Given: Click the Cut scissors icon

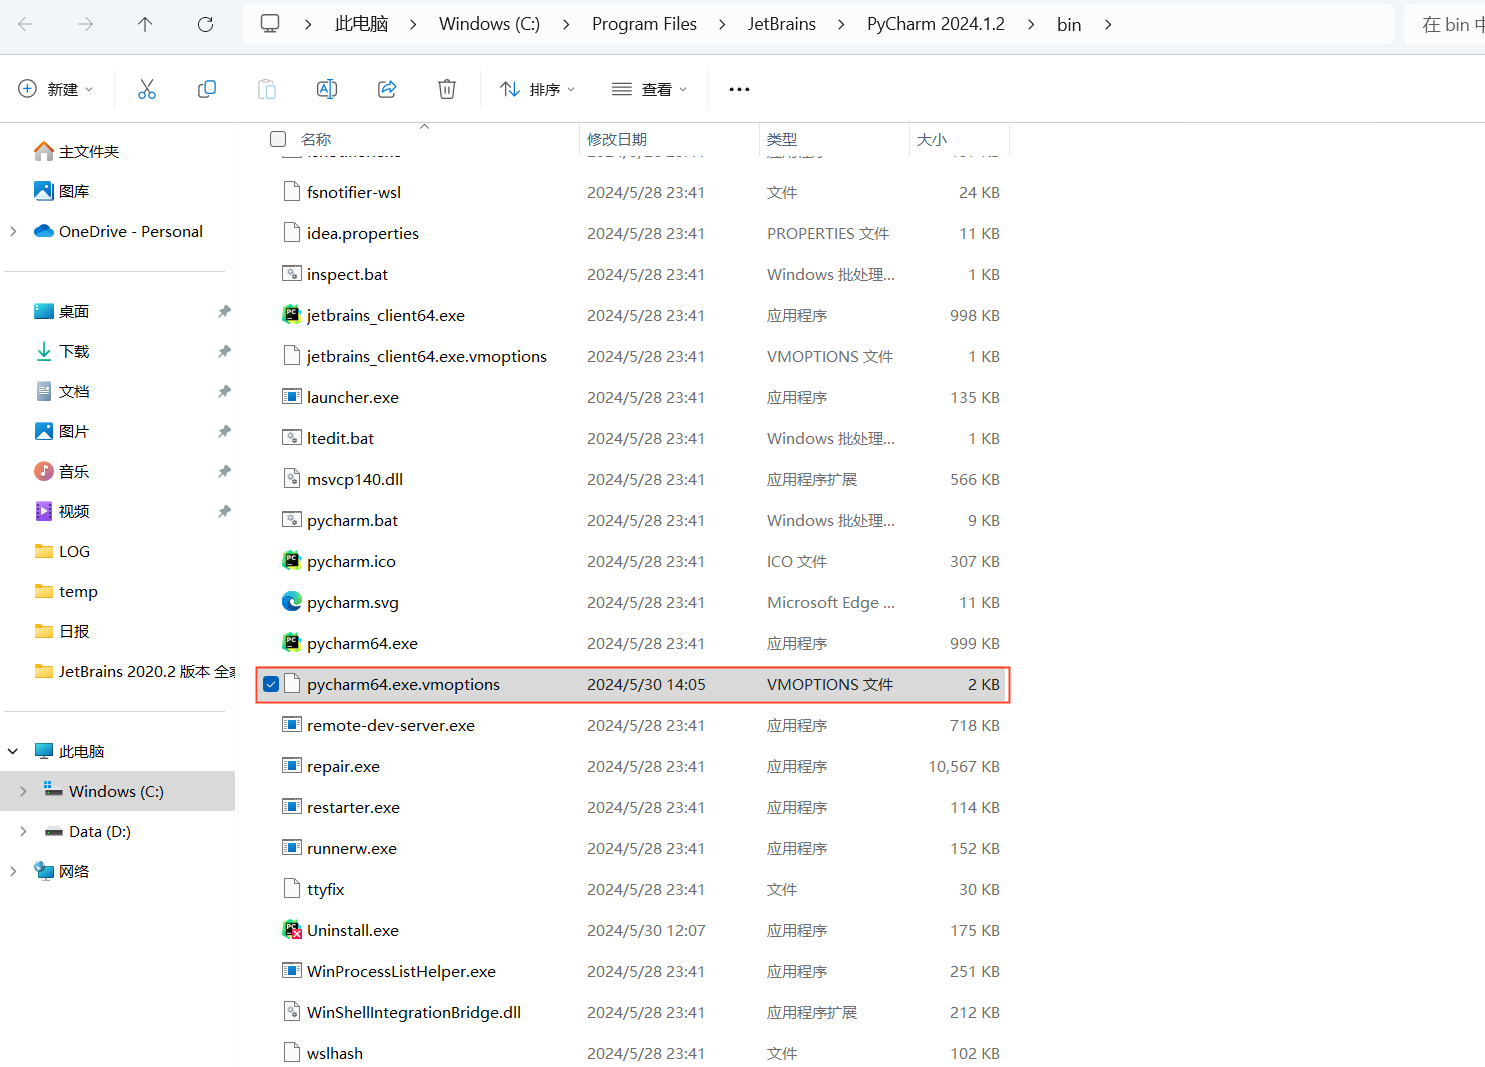Looking at the screenshot, I should pos(147,89).
